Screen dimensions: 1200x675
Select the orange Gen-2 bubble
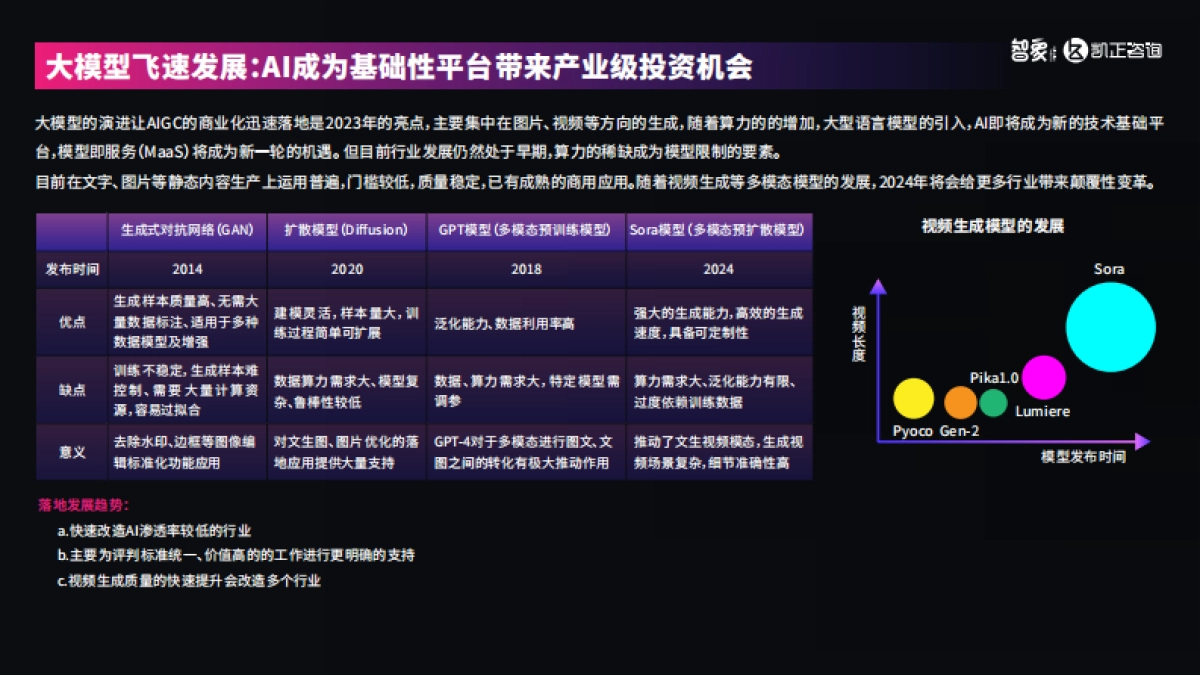click(960, 403)
